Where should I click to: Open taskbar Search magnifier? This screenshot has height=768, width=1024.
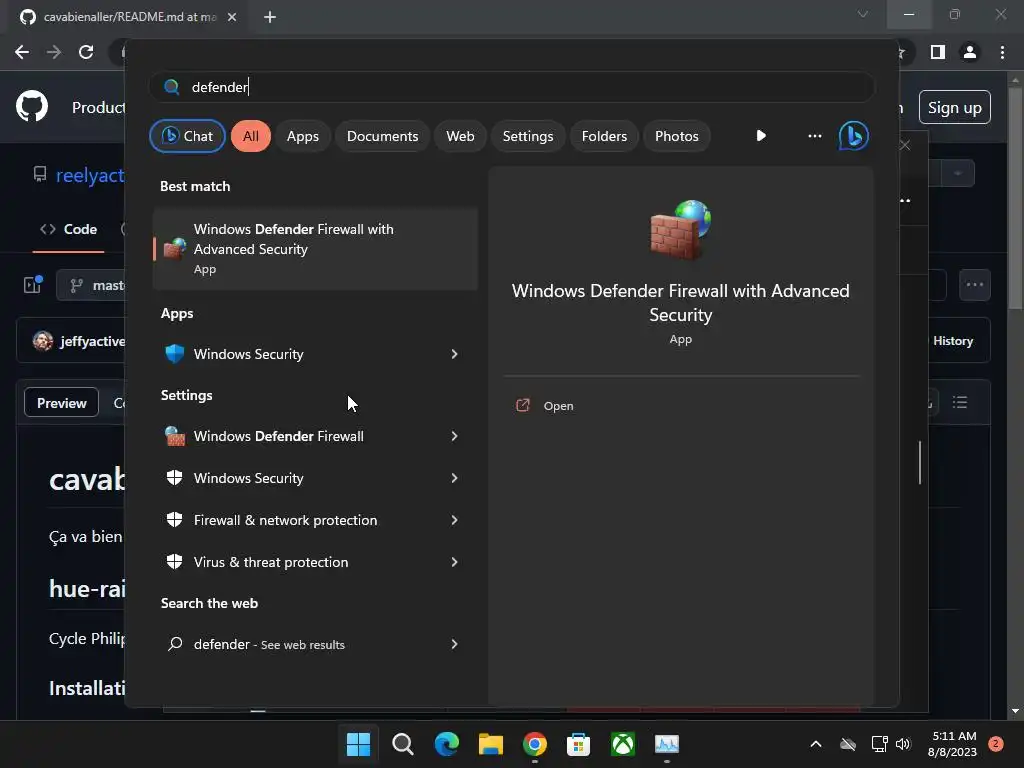pyautogui.click(x=402, y=744)
